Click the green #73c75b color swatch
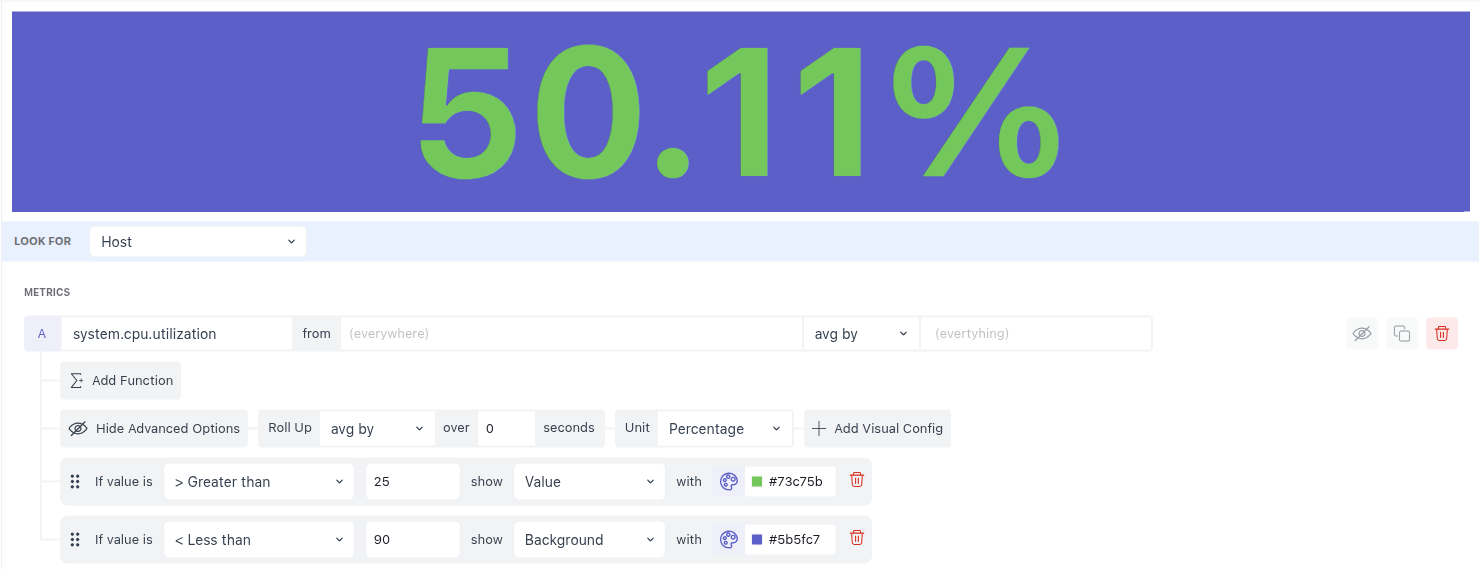 click(x=757, y=482)
